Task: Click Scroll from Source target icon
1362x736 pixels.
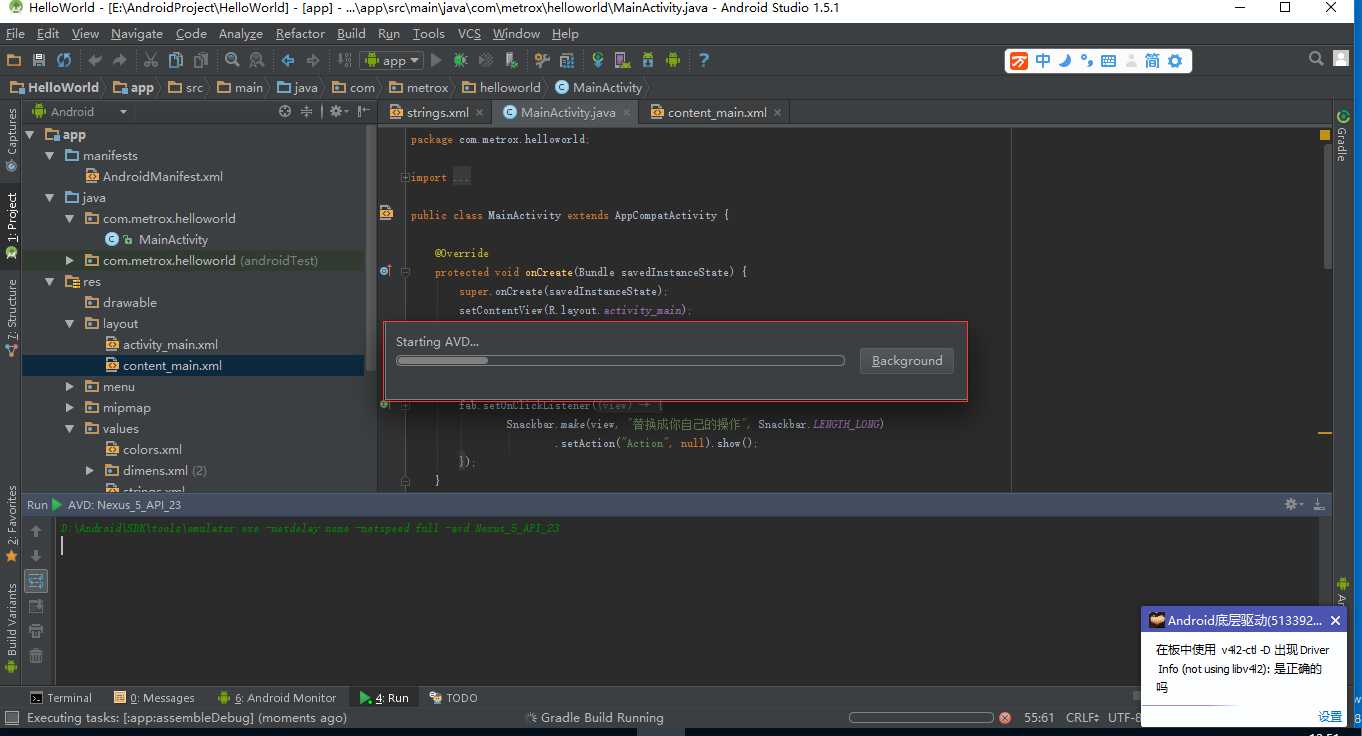Action: [x=285, y=112]
